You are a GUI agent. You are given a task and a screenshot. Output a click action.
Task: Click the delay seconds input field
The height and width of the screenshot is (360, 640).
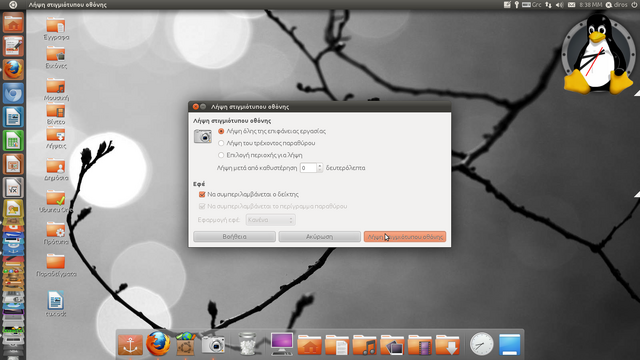[x=308, y=168]
